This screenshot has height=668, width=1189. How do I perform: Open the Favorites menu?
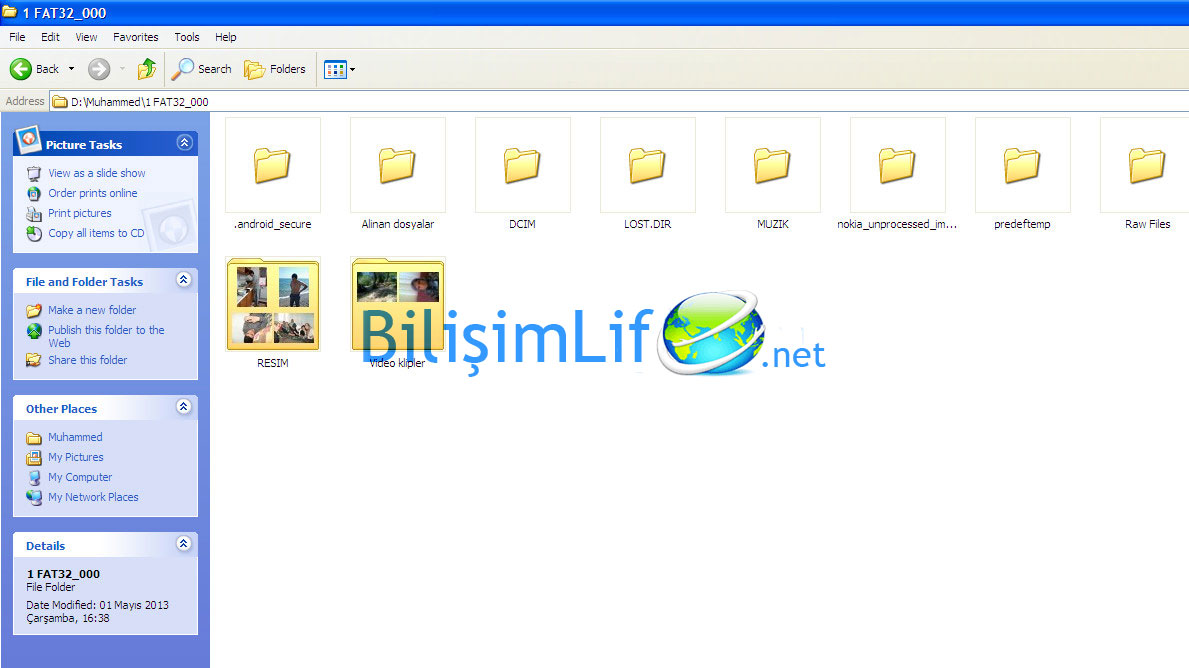135,37
